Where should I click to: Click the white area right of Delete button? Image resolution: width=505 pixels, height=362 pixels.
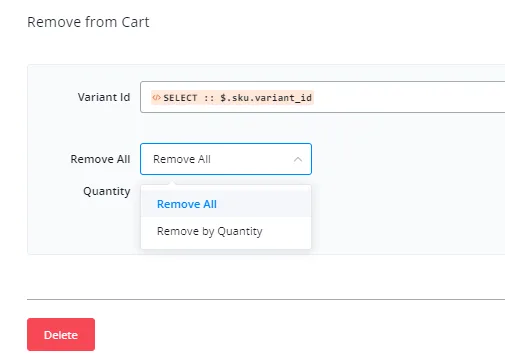pos(300,334)
